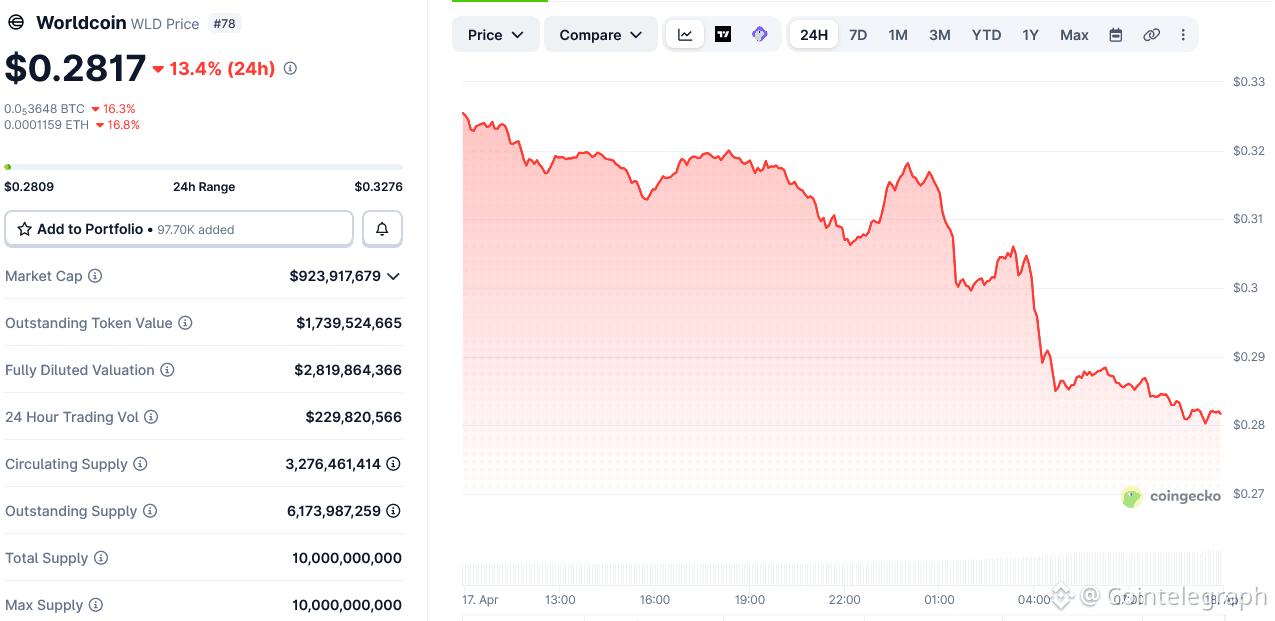Open the three-dot chart options menu
Screen dimensions: 1275x621
point(1183,35)
